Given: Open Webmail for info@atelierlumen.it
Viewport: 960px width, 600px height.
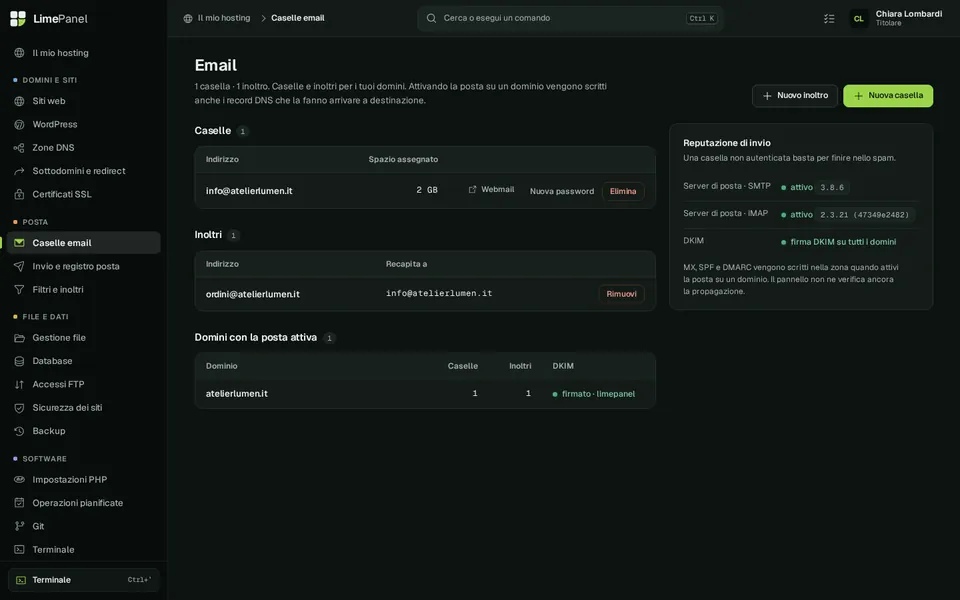Looking at the screenshot, I should click(x=491, y=190).
